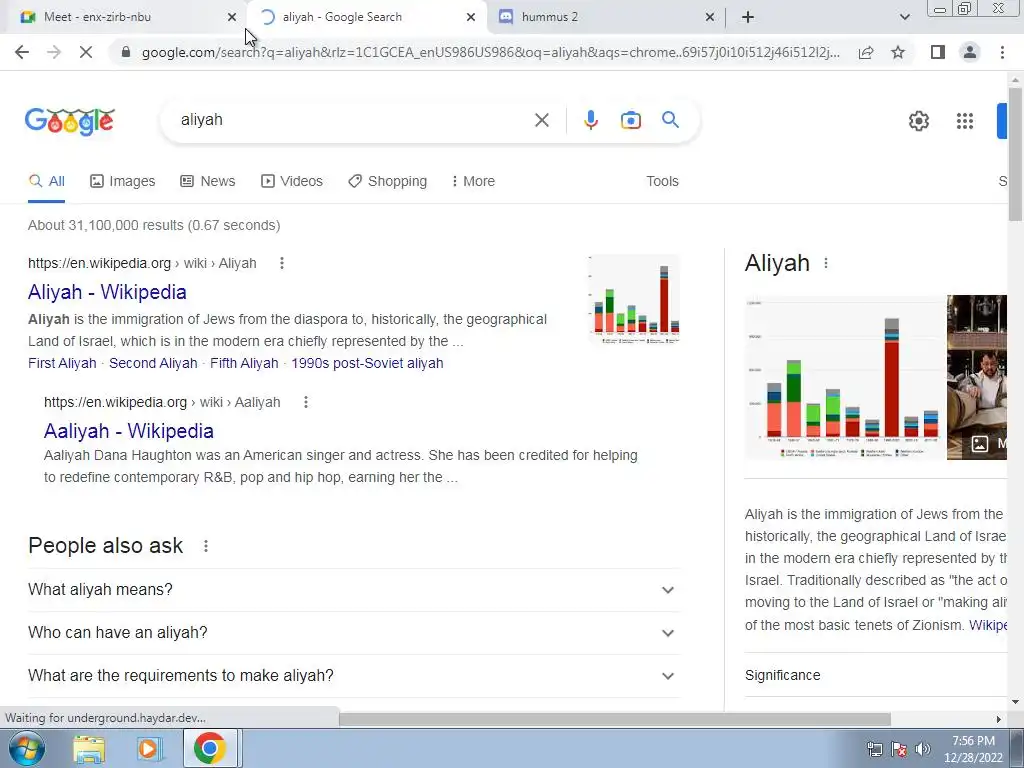This screenshot has height=768, width=1024.
Task: Click the vertical page scrollbar thumb
Action: click(1015, 154)
